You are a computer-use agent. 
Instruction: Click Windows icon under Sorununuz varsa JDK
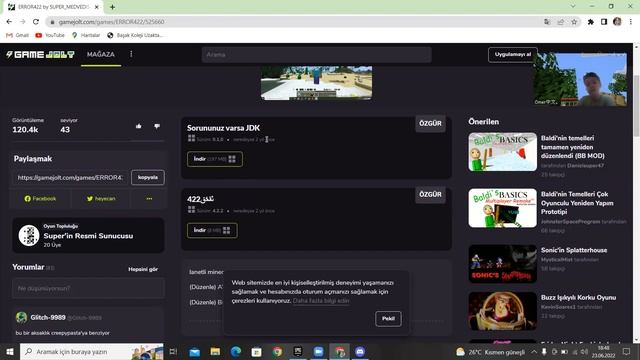pyautogui.click(x=191, y=139)
